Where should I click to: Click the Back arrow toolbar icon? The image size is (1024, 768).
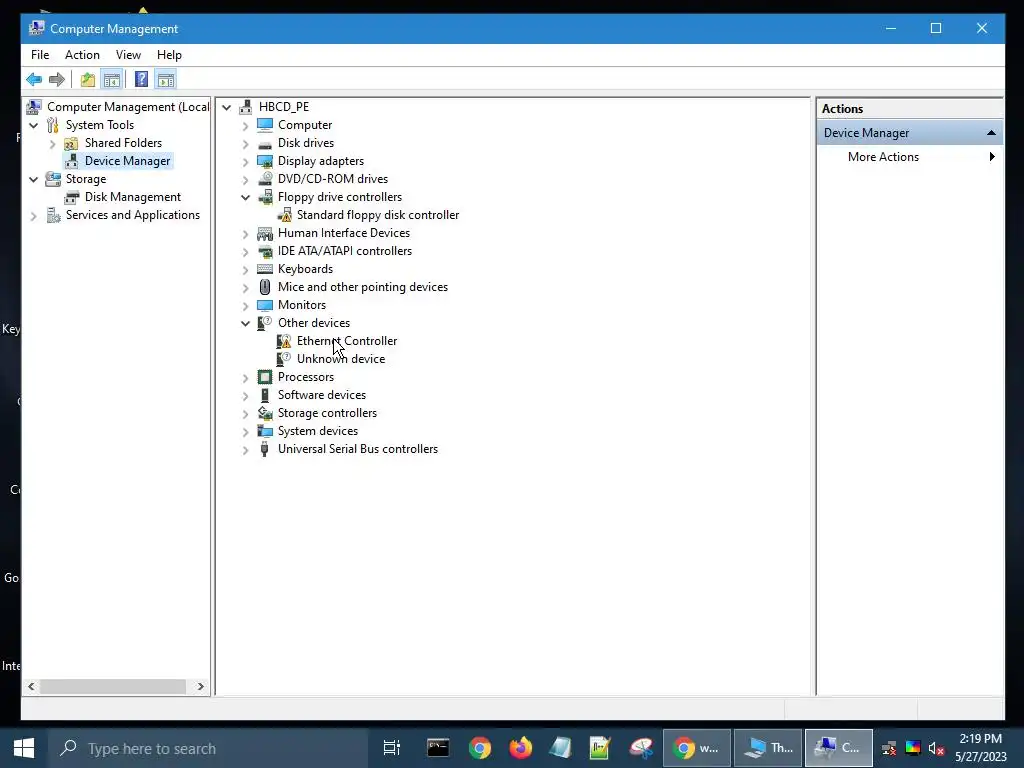34,80
